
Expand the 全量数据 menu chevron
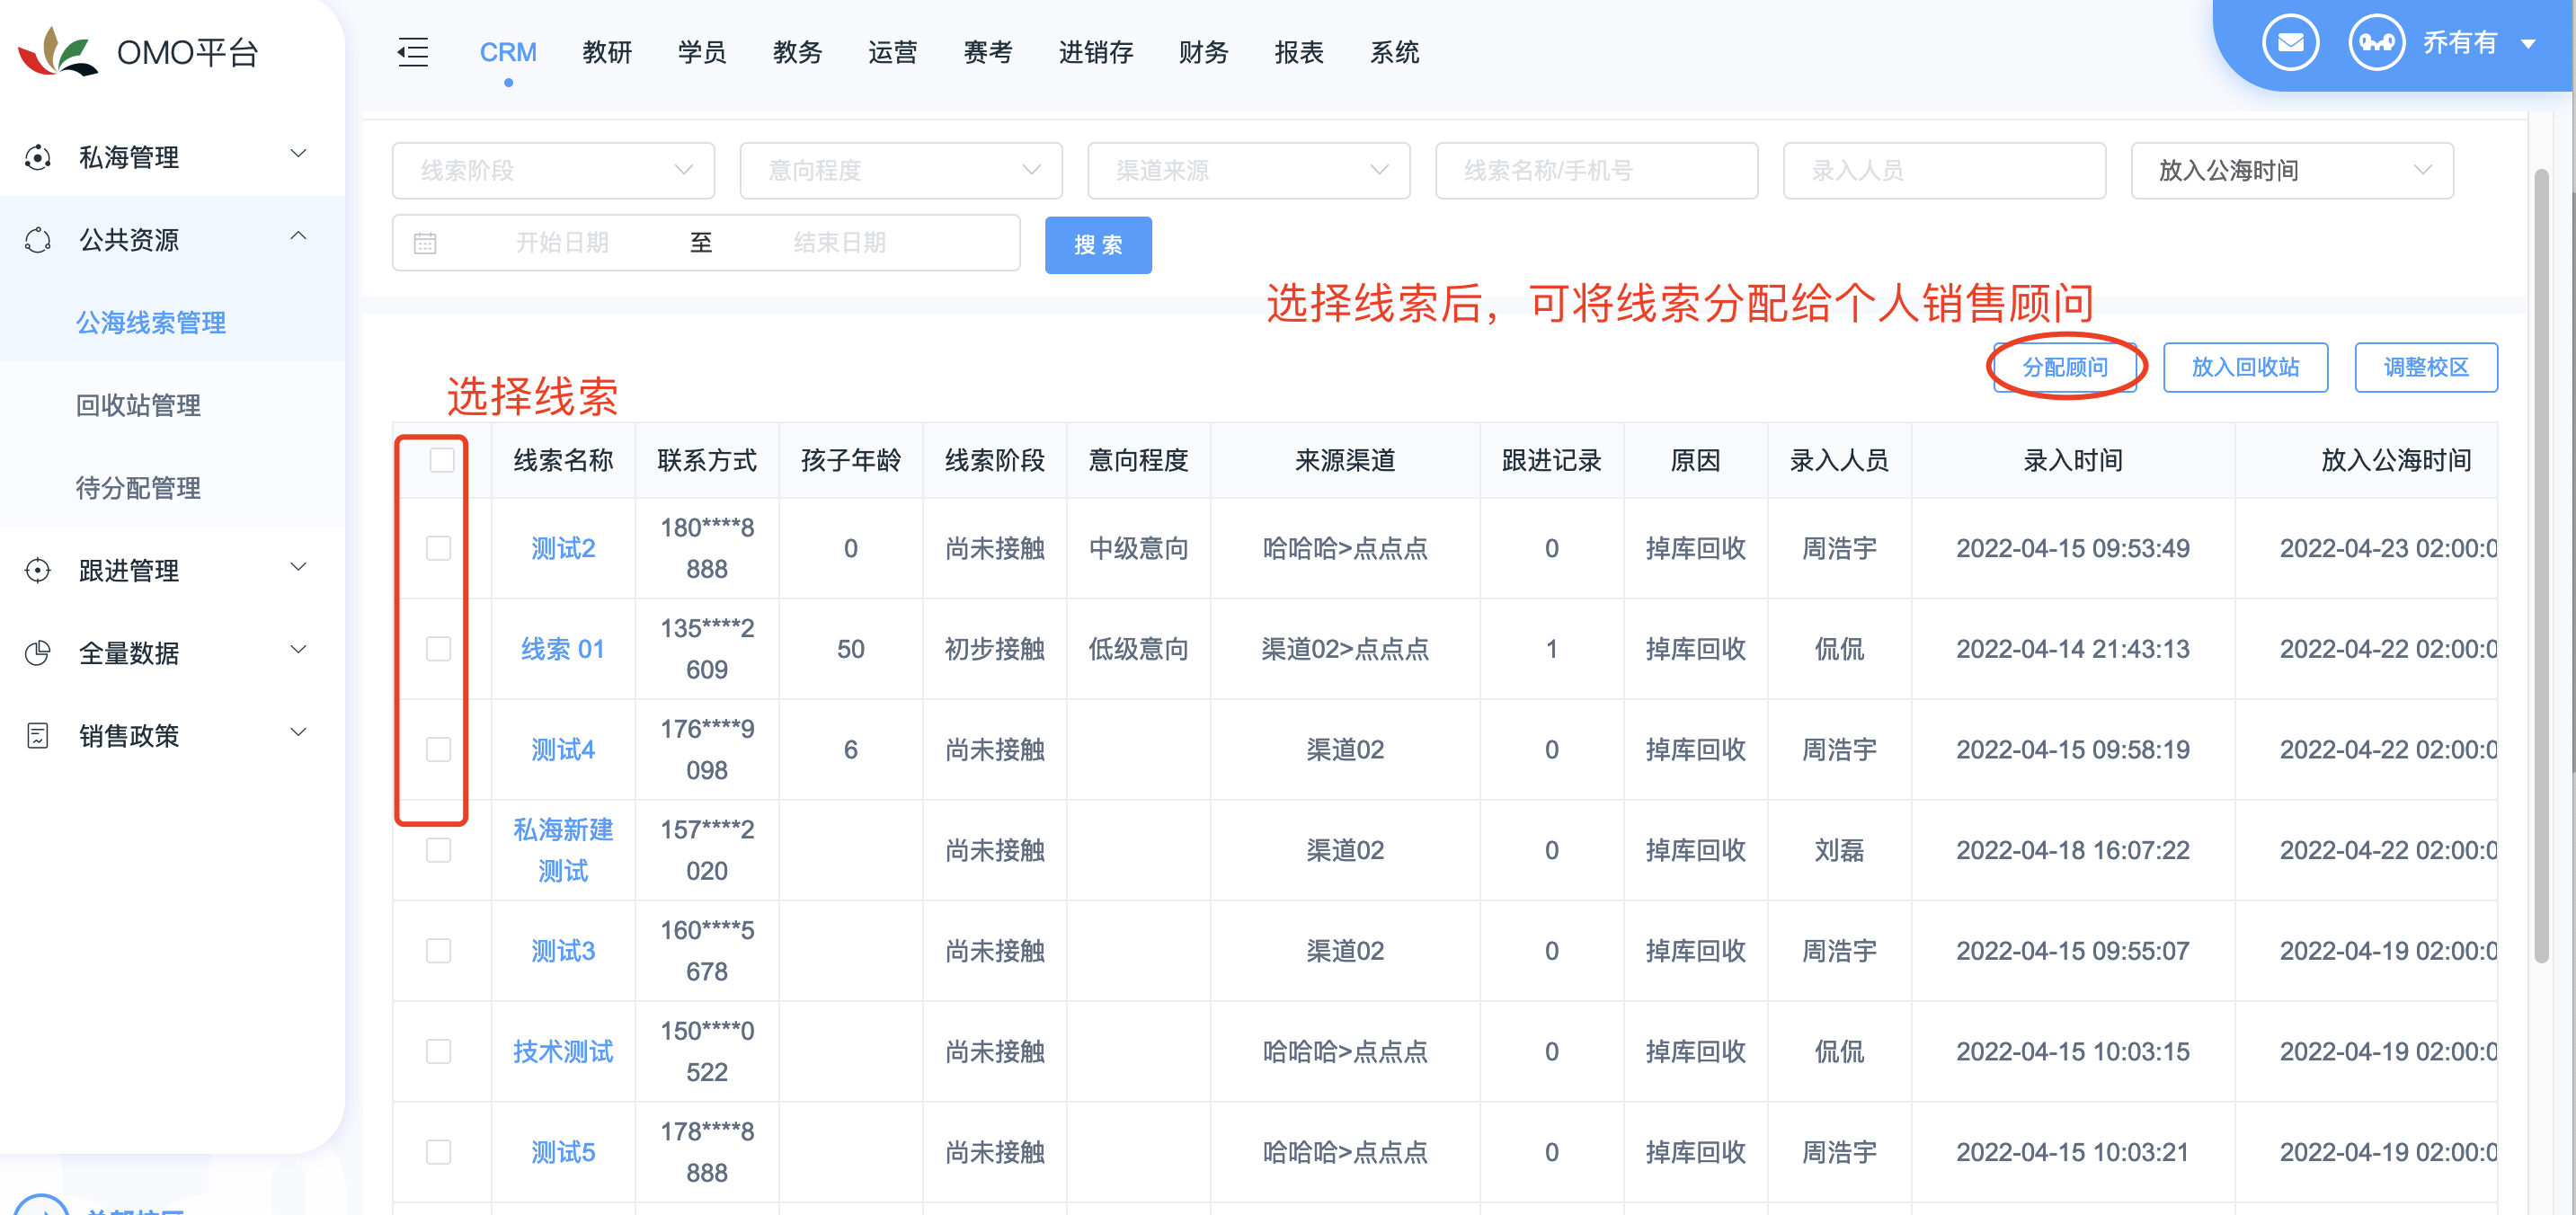(x=298, y=649)
